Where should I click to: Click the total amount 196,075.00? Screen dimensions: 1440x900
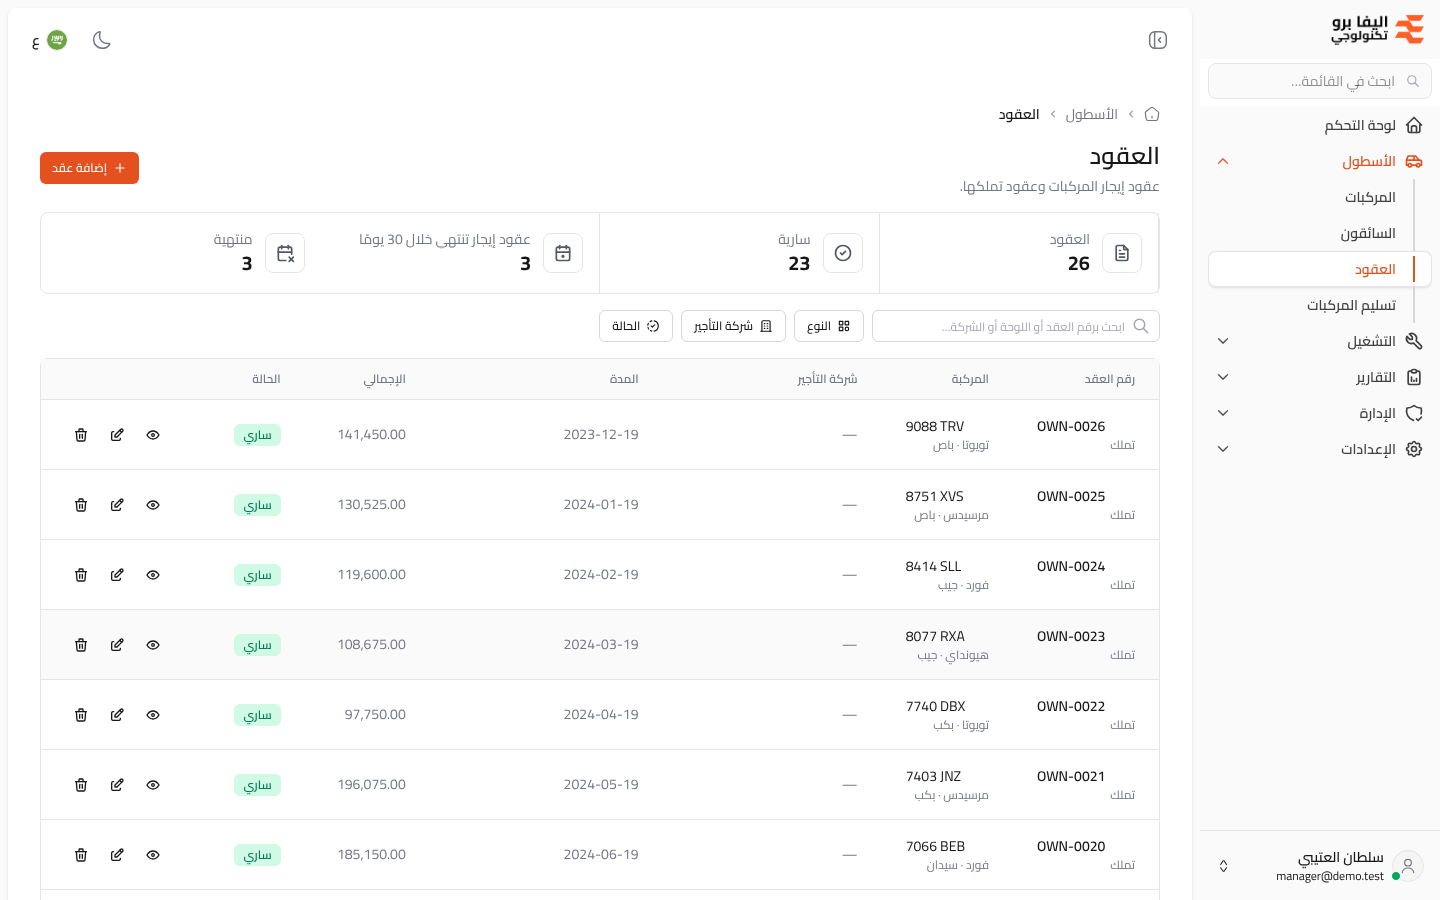pyautogui.click(x=372, y=785)
